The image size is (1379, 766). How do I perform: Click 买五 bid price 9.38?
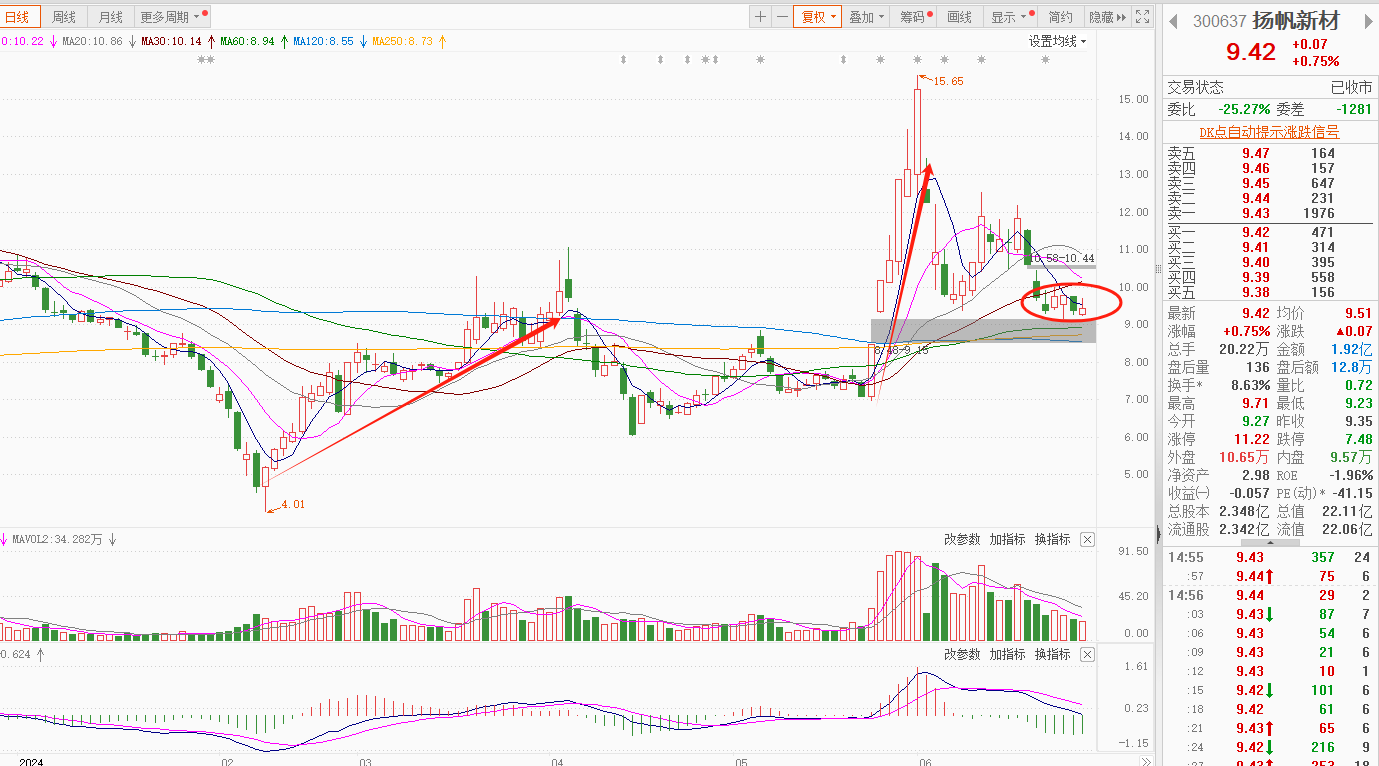(x=1256, y=292)
